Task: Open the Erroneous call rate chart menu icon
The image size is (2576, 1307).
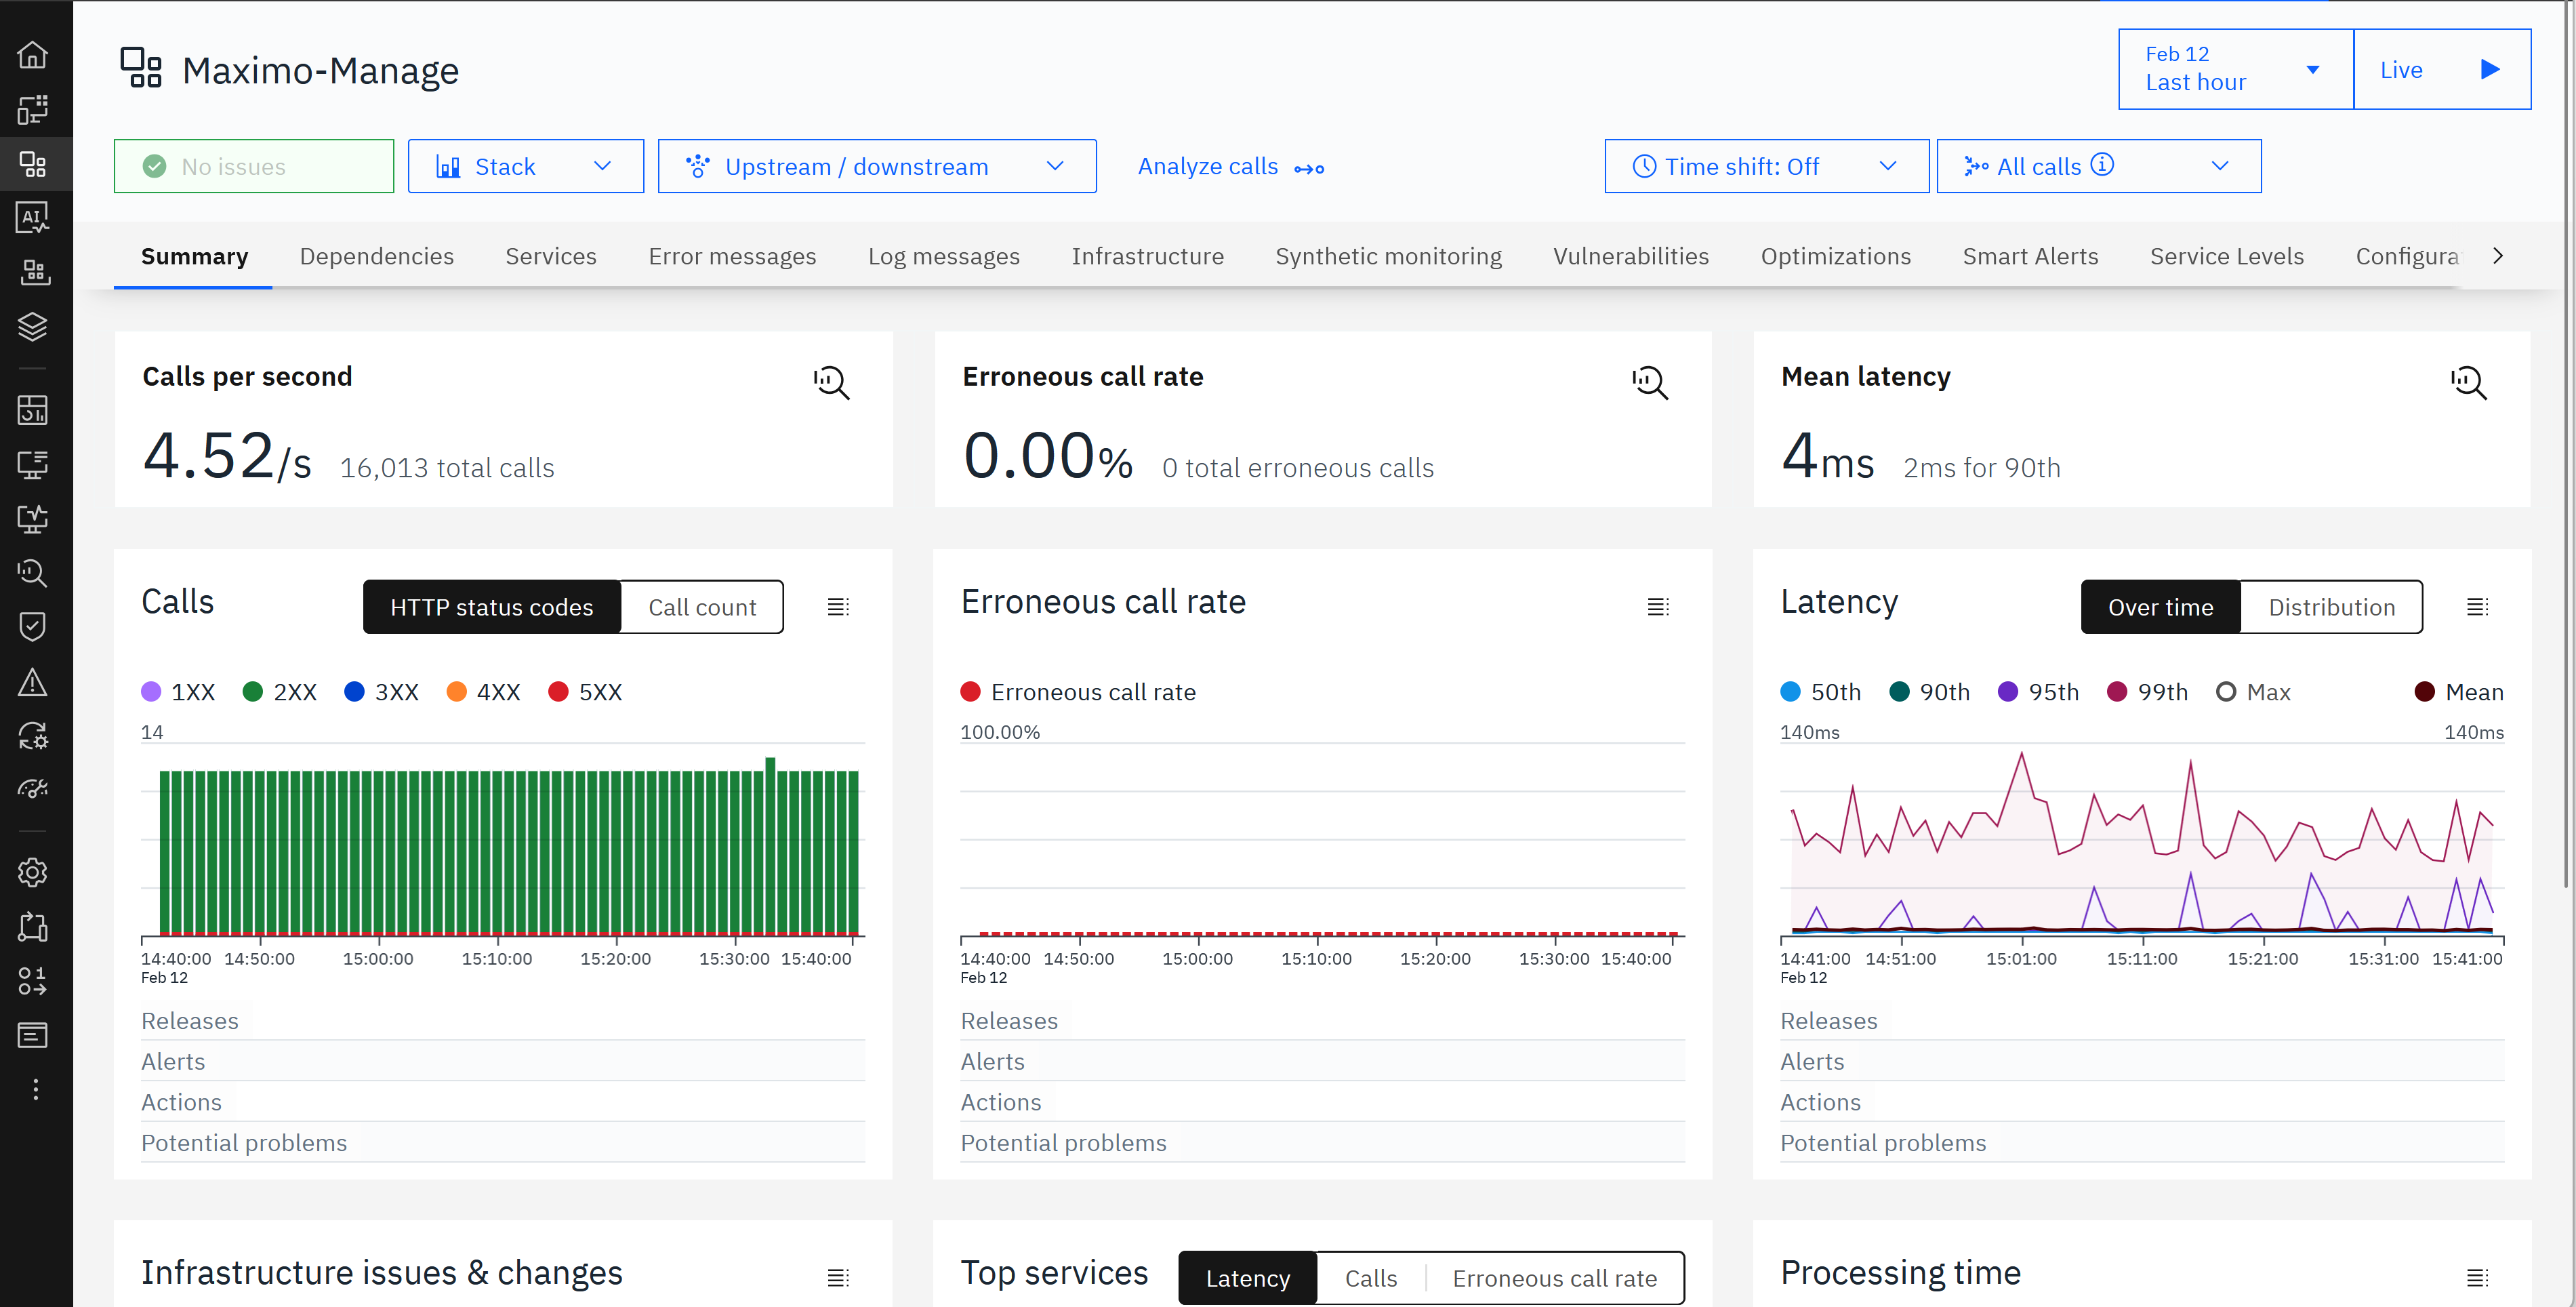Action: click(x=1658, y=607)
